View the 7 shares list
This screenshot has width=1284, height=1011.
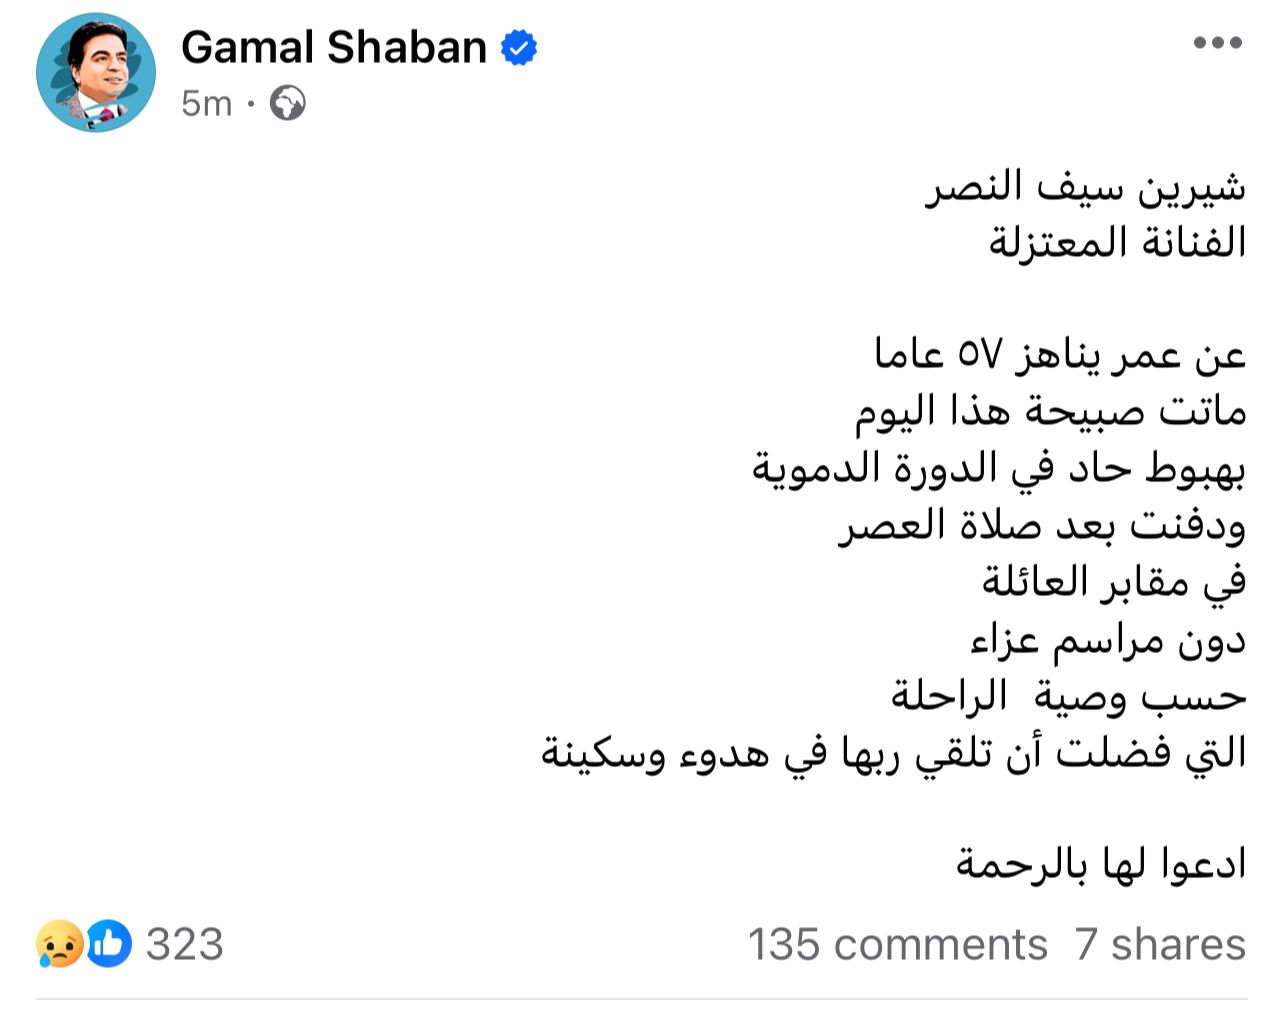click(1160, 944)
